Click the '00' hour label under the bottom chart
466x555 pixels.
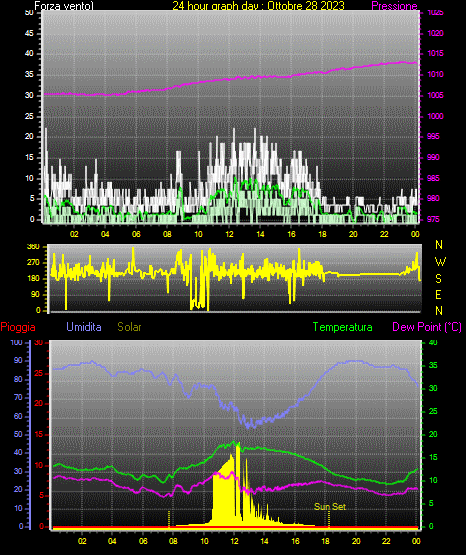click(x=416, y=541)
